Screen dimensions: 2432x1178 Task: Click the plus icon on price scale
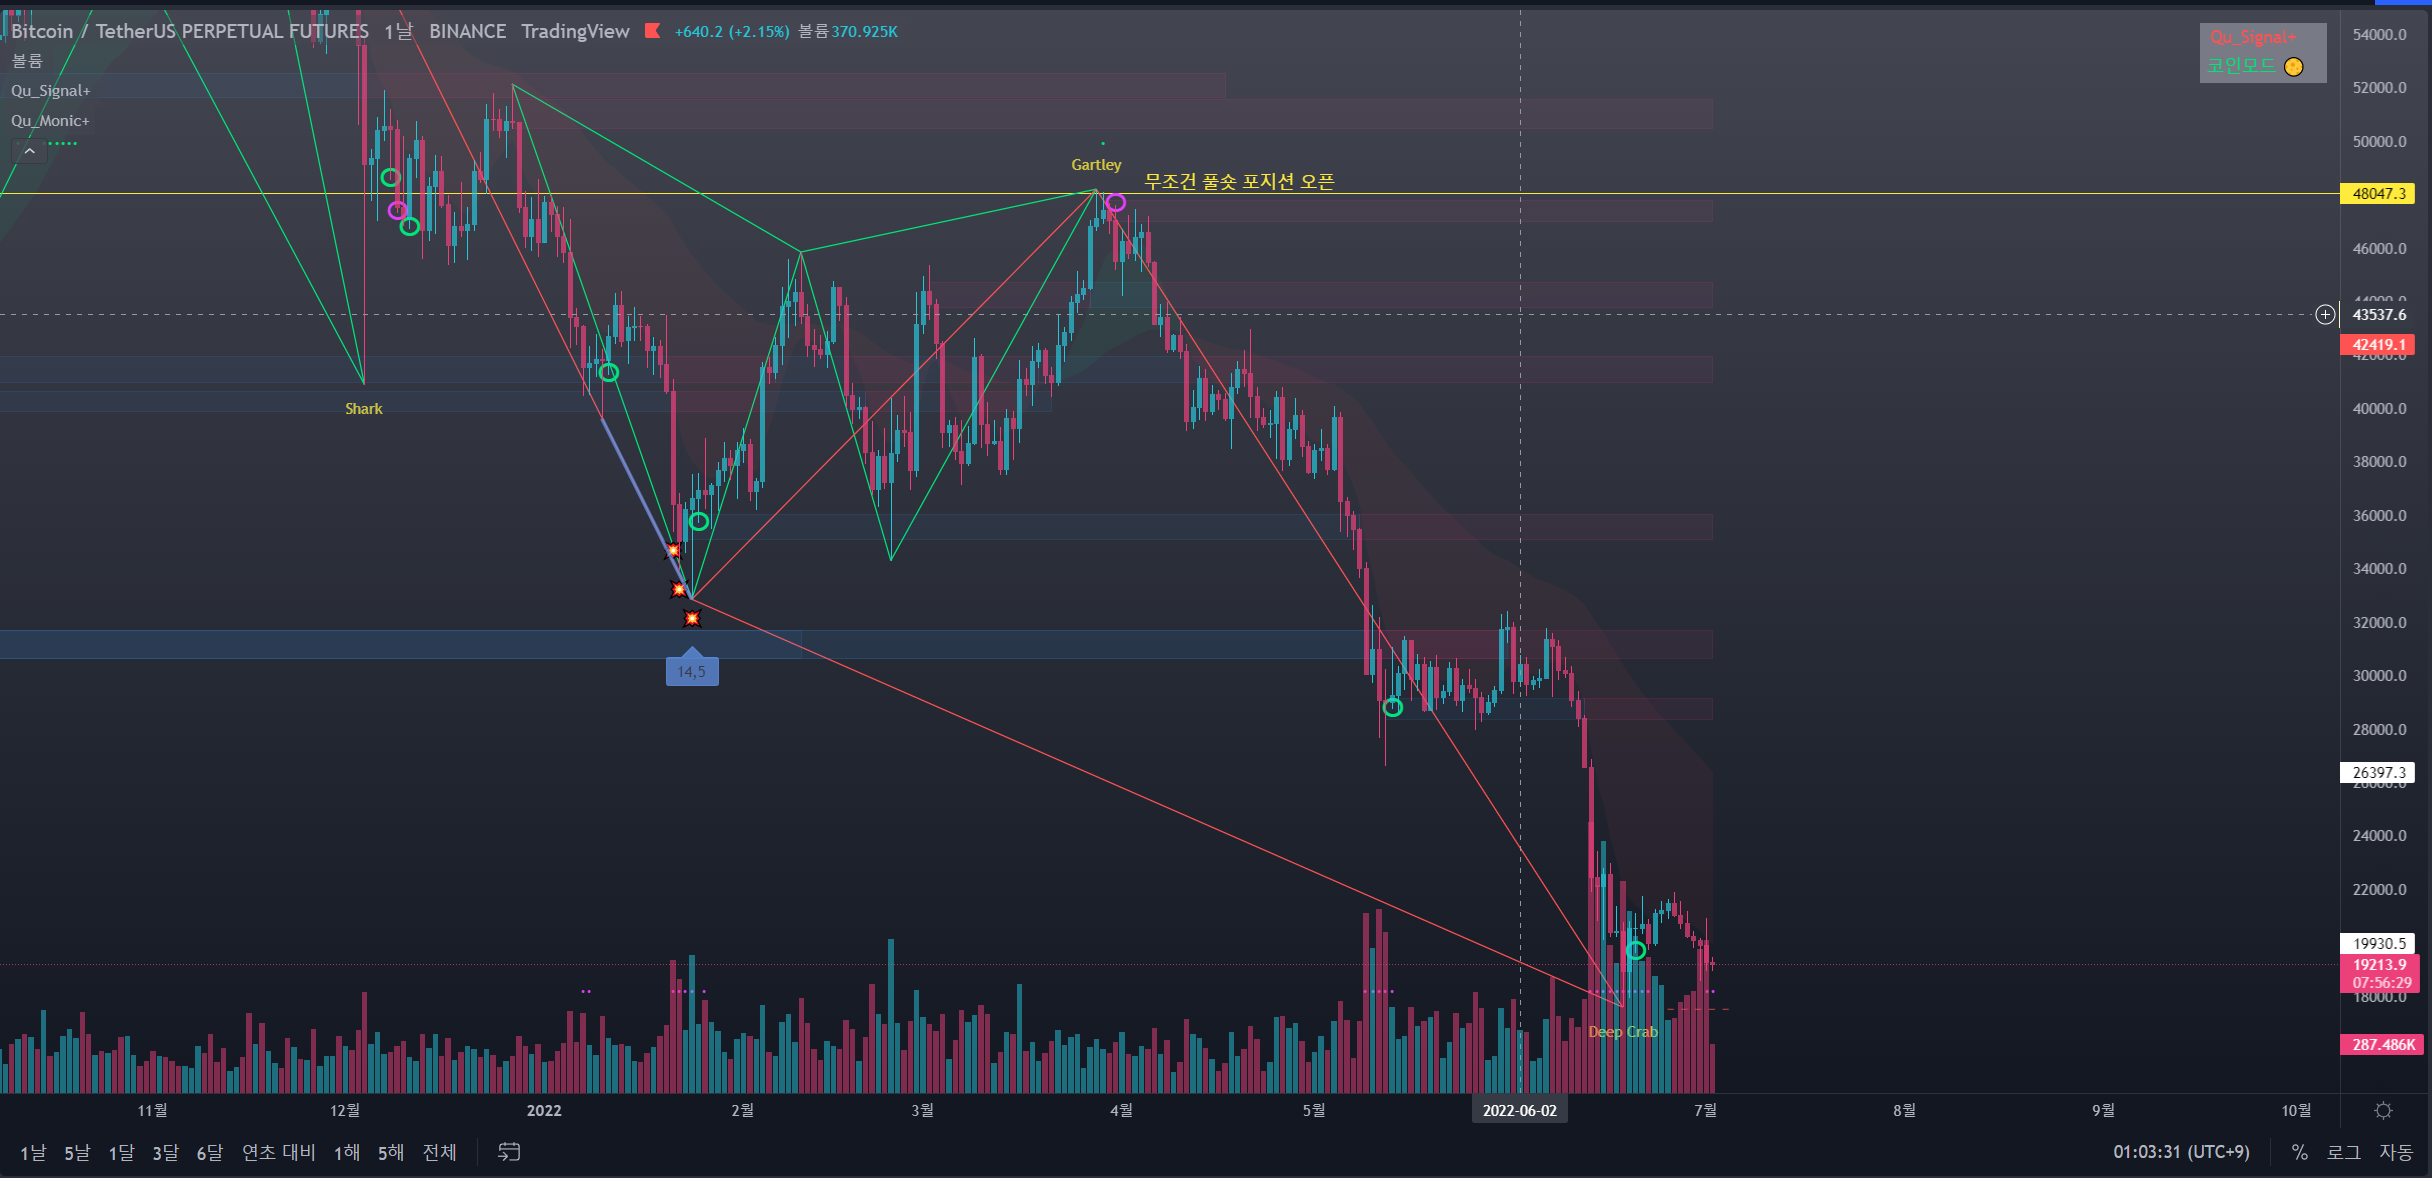point(2325,315)
